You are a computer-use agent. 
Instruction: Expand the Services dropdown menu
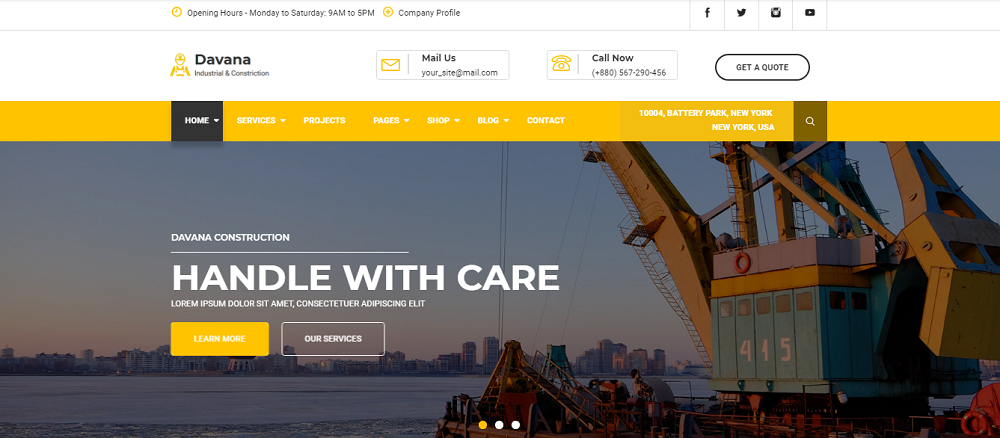[261, 120]
